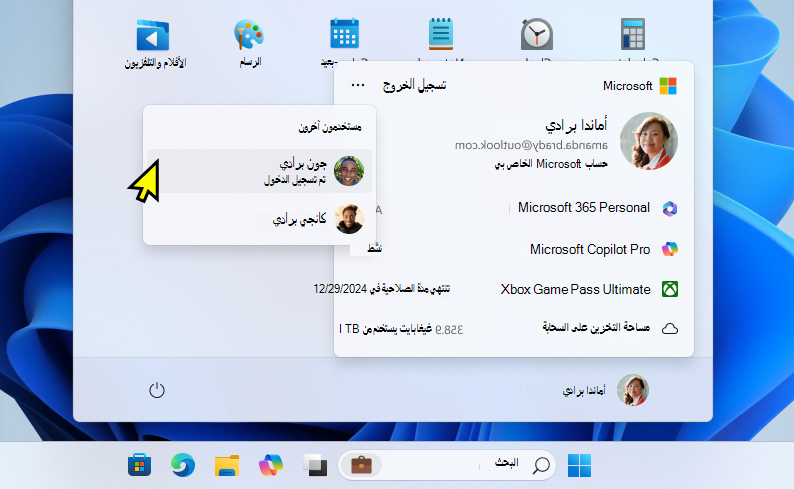The image size is (794, 489).
Task: Click the amanda.brady@outlook.com email text
Action: (x=531, y=146)
